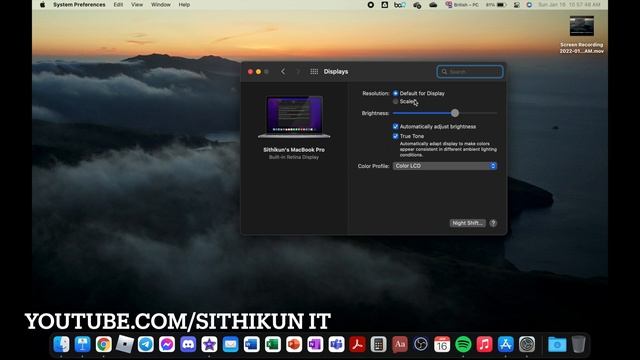
Task: Show all preferences grid icon
Action: coord(314,71)
